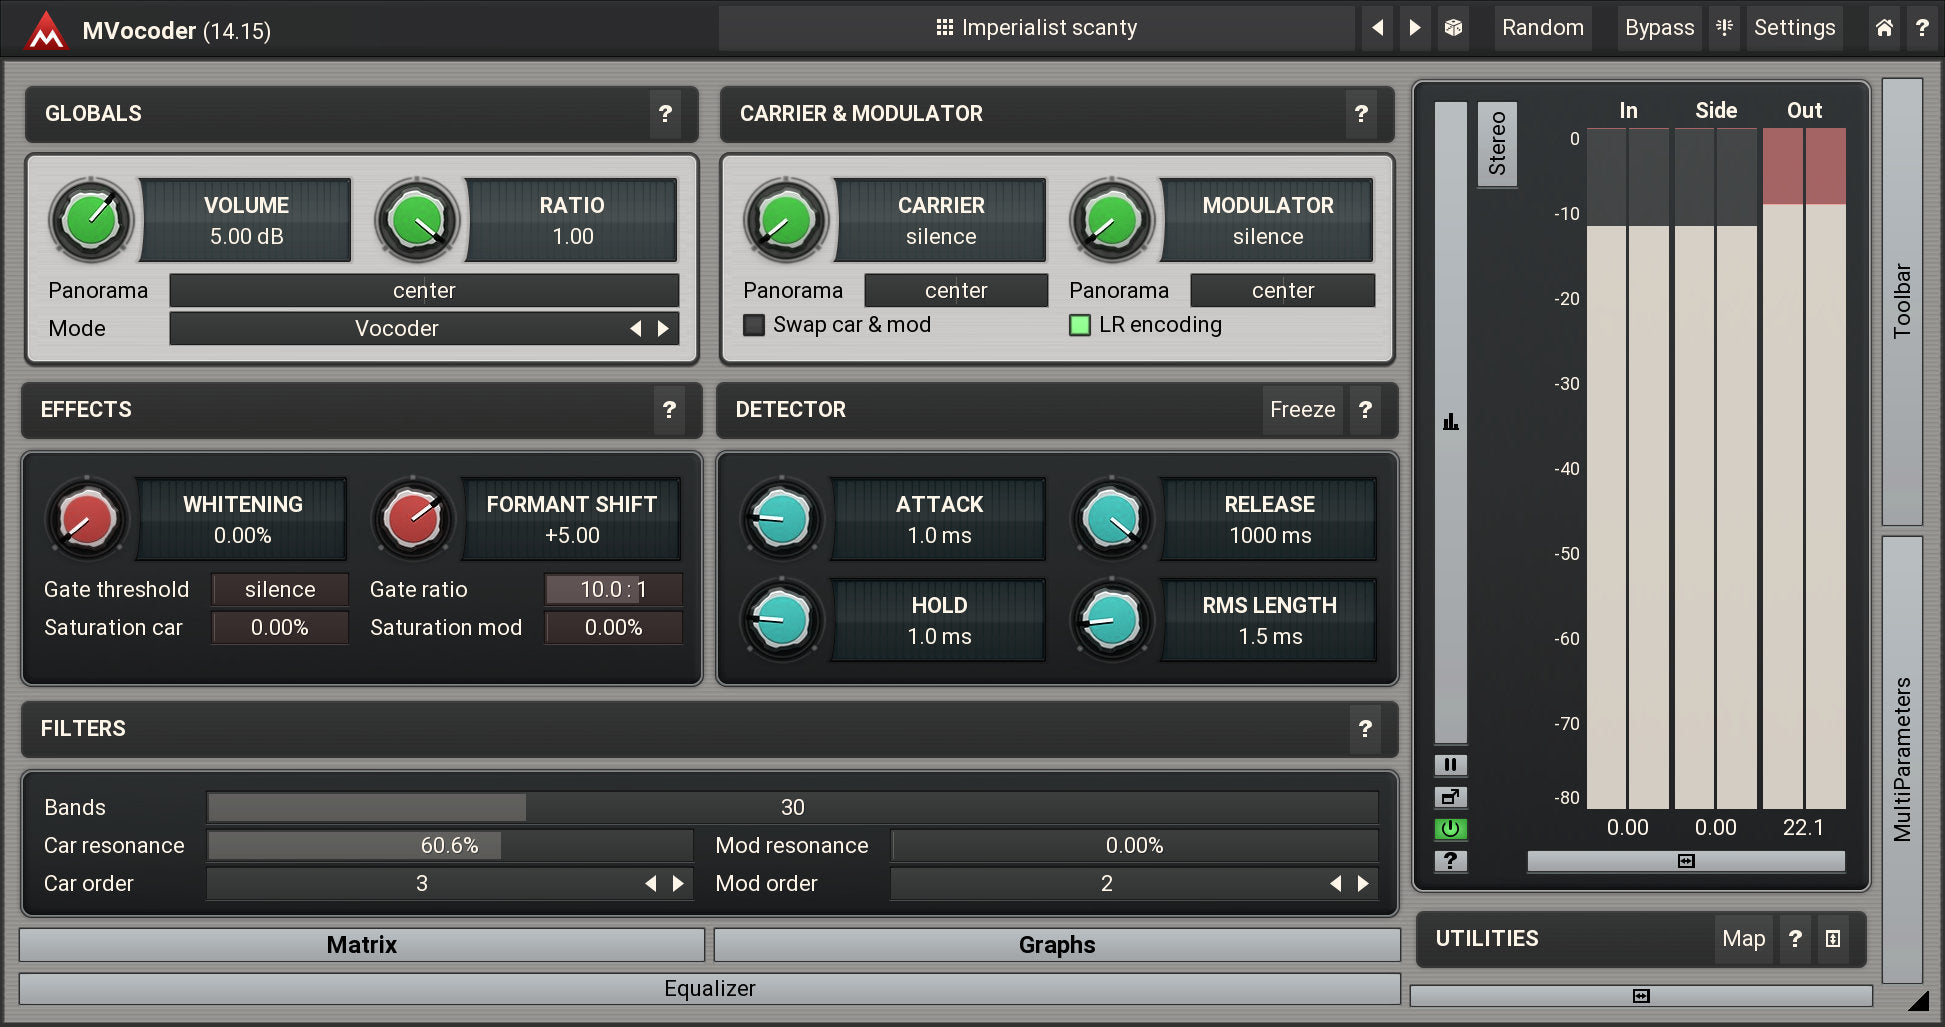Image resolution: width=1945 pixels, height=1027 pixels.
Task: Open the Globals section help icon
Action: (x=665, y=114)
